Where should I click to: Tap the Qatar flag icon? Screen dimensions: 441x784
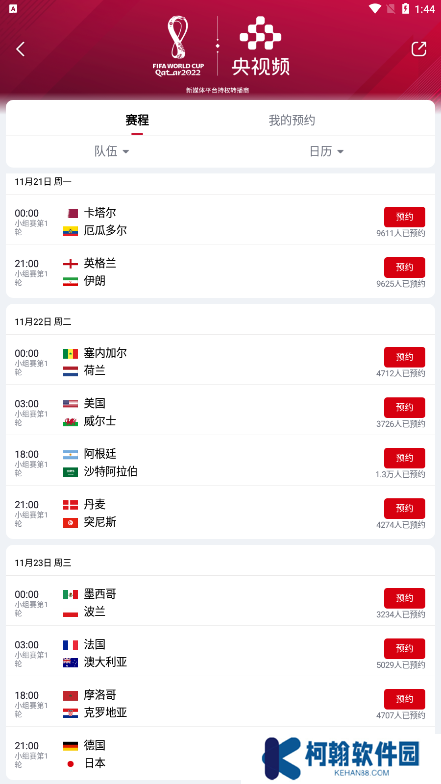point(73,213)
